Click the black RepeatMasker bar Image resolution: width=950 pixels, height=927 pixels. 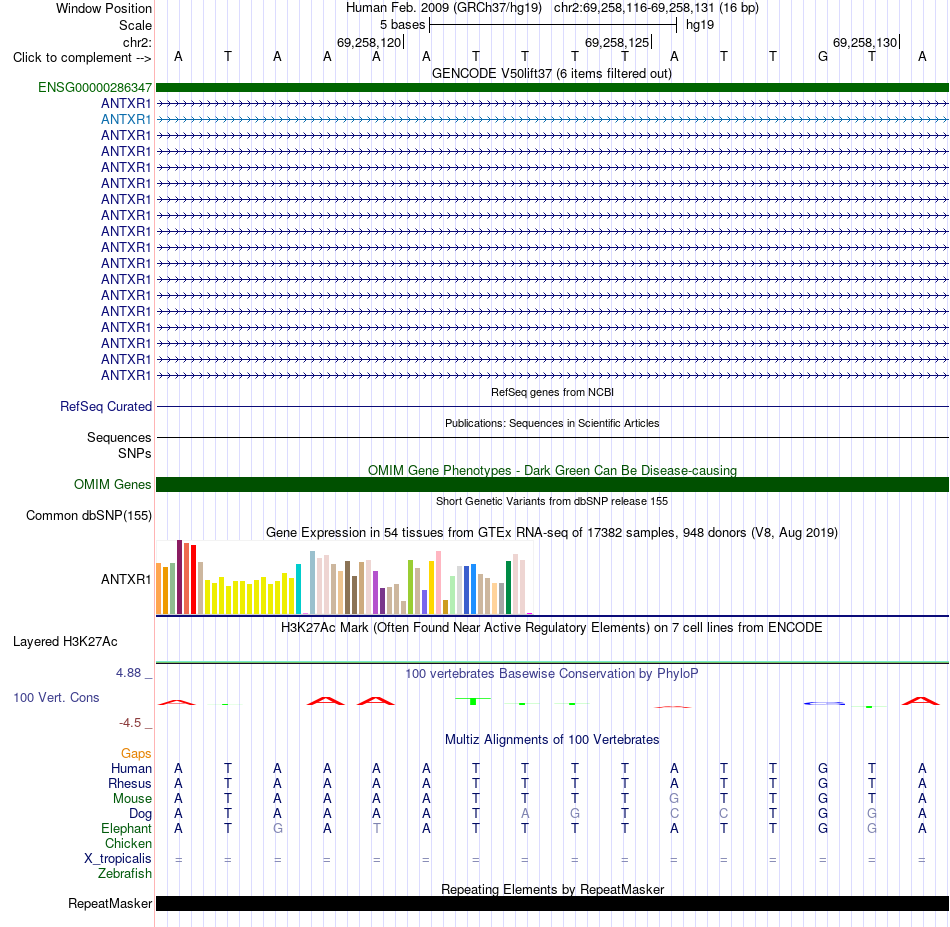click(x=552, y=903)
